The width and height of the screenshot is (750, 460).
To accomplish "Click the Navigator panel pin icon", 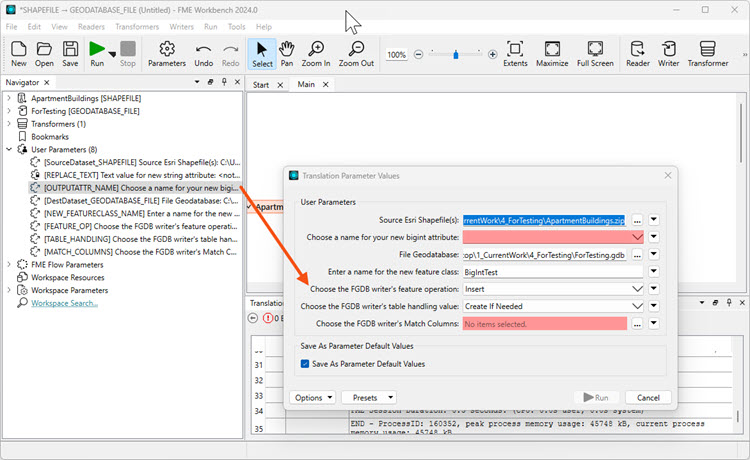I will 224,82.
